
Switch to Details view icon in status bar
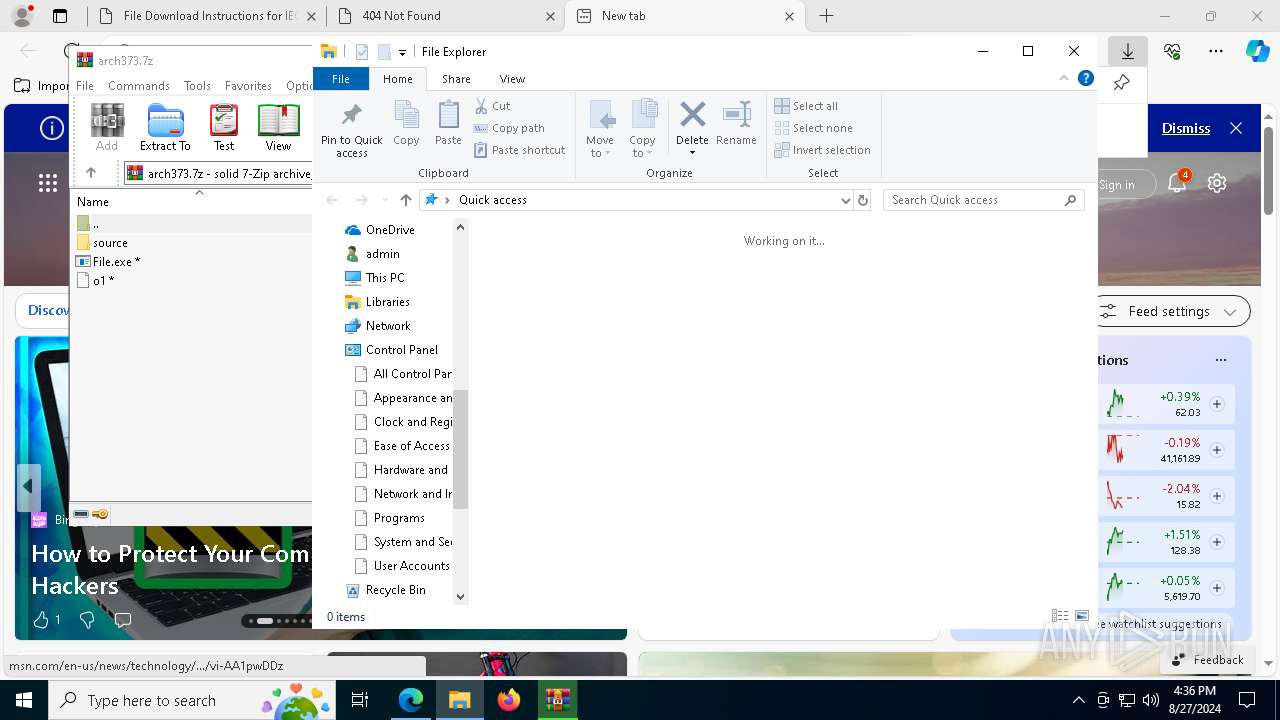coord(1060,617)
